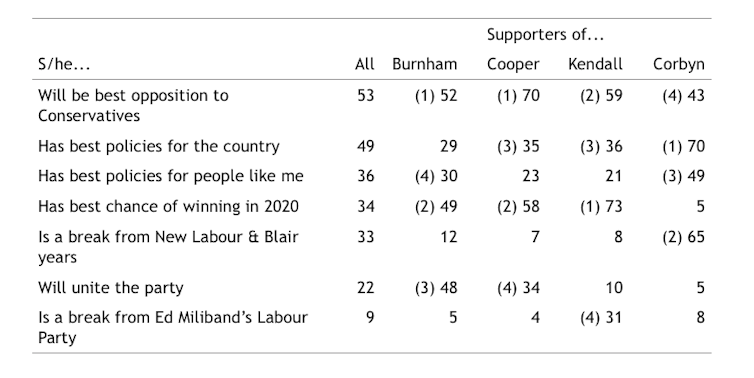Viewport: 754px width, 378px height.
Task: Click the '(3) 48' cell under Burnham
Action: [436, 288]
